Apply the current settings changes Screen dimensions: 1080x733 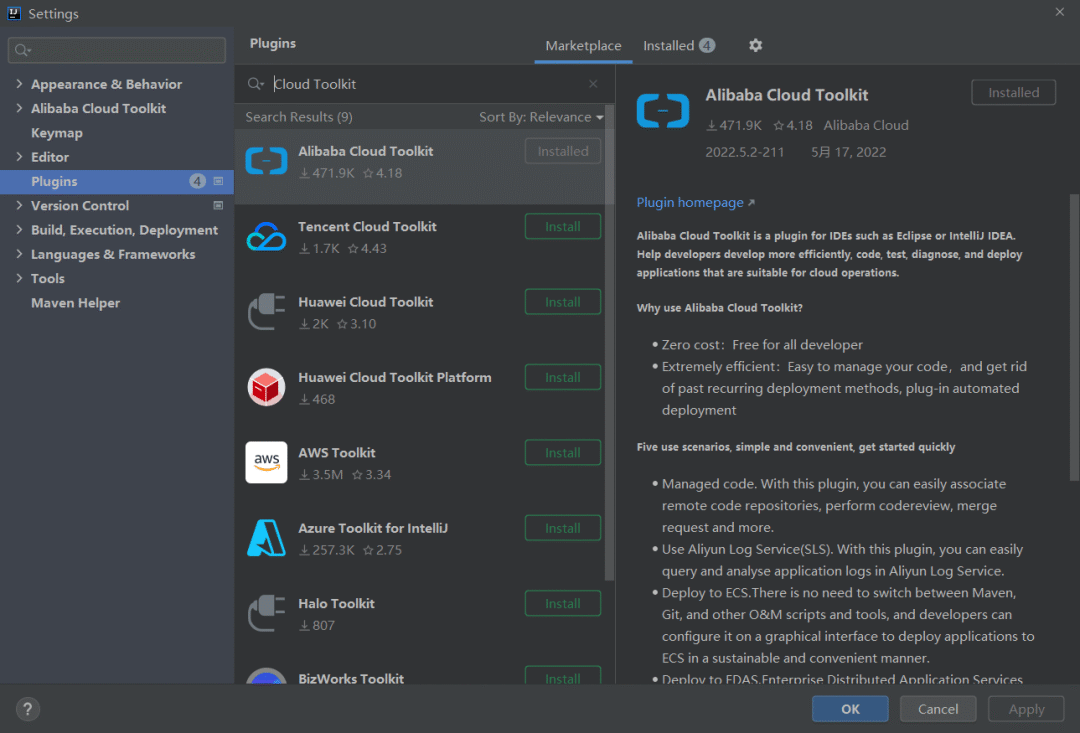pyautogui.click(x=1026, y=708)
